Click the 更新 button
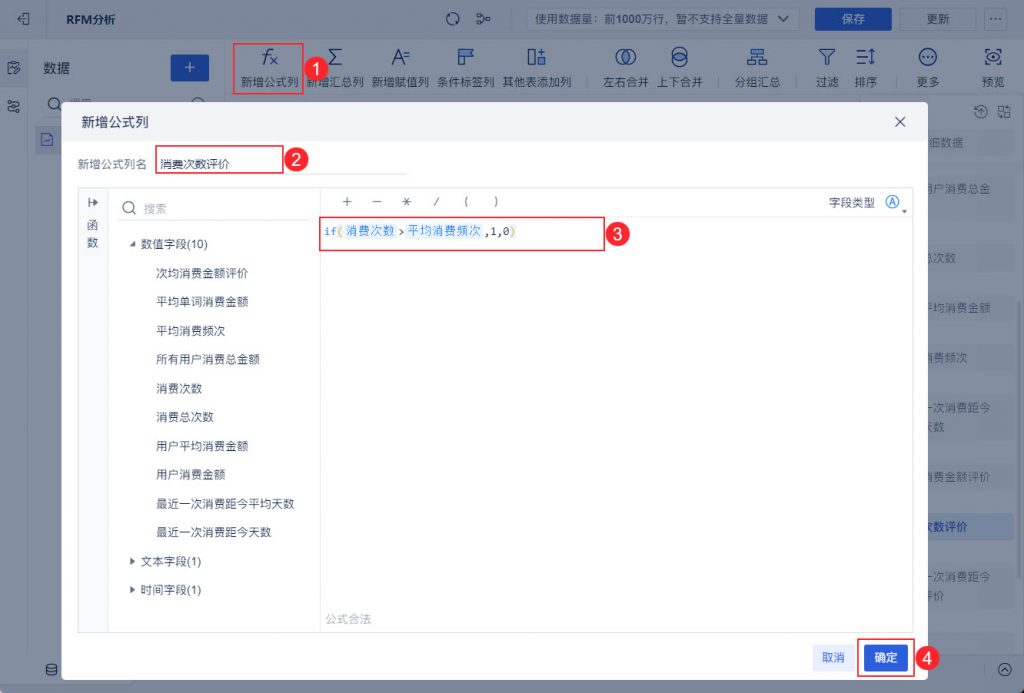The image size is (1024, 693). pos(938,19)
